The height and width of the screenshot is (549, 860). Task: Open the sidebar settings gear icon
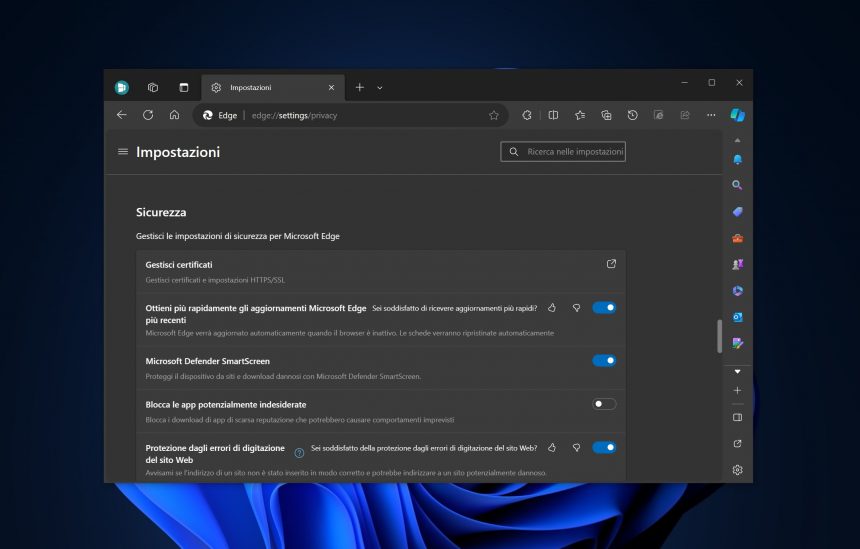(x=738, y=470)
